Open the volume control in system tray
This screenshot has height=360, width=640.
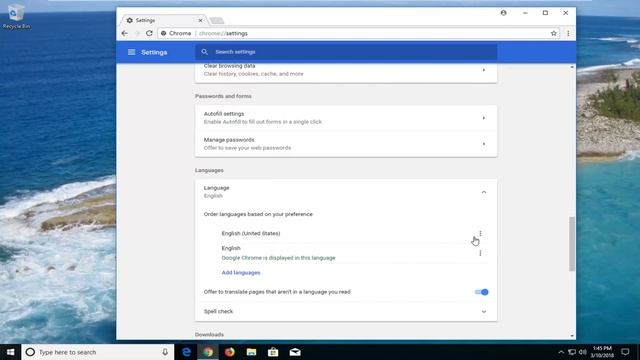click(x=582, y=352)
